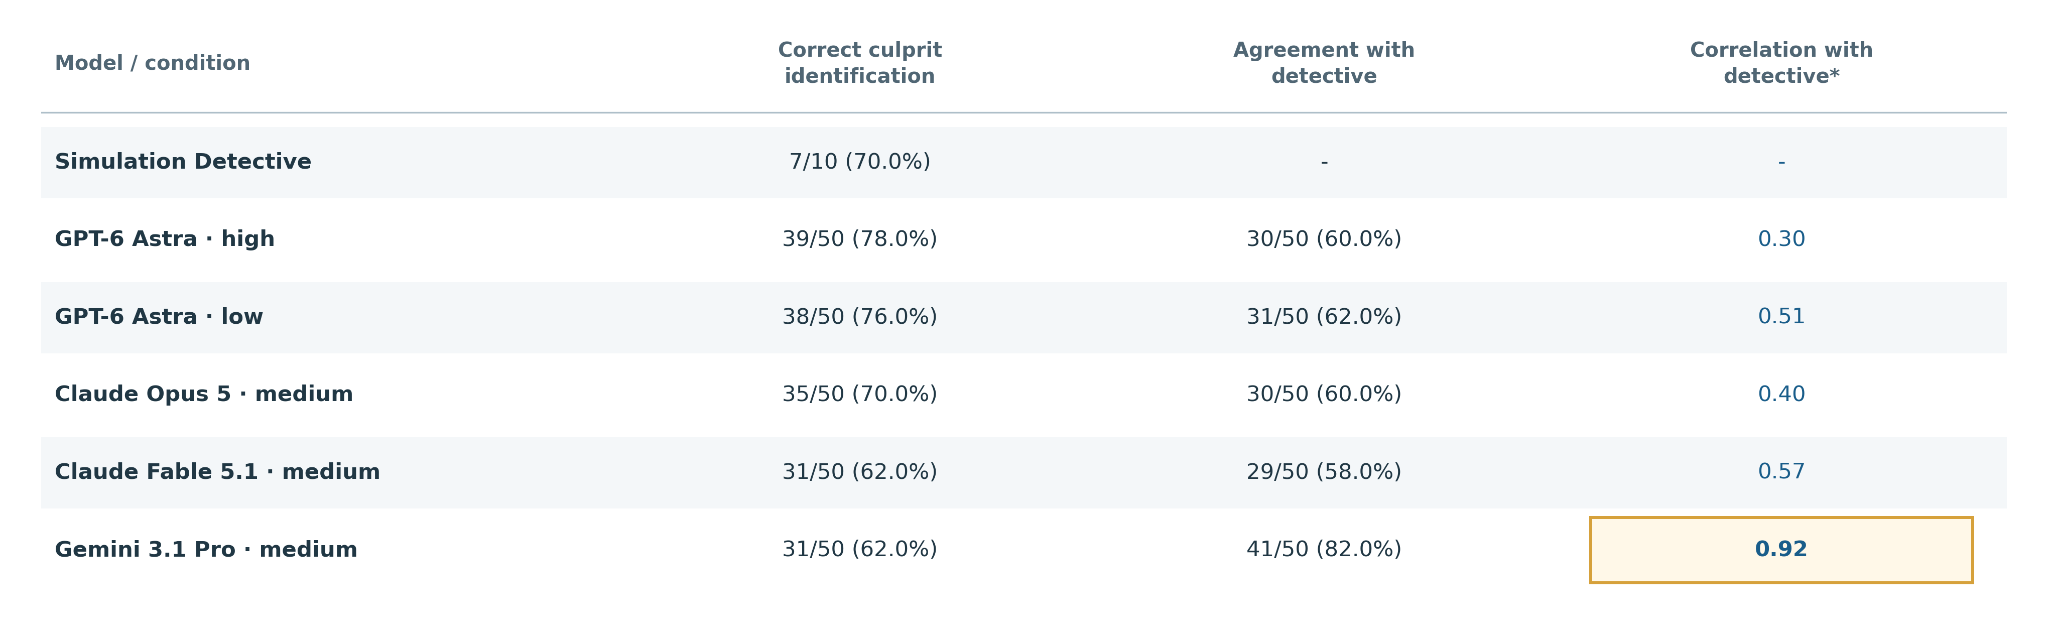The height and width of the screenshot is (638, 2048).
Task: Click the GPT-6 Astra · high row label
Action: 165,239
